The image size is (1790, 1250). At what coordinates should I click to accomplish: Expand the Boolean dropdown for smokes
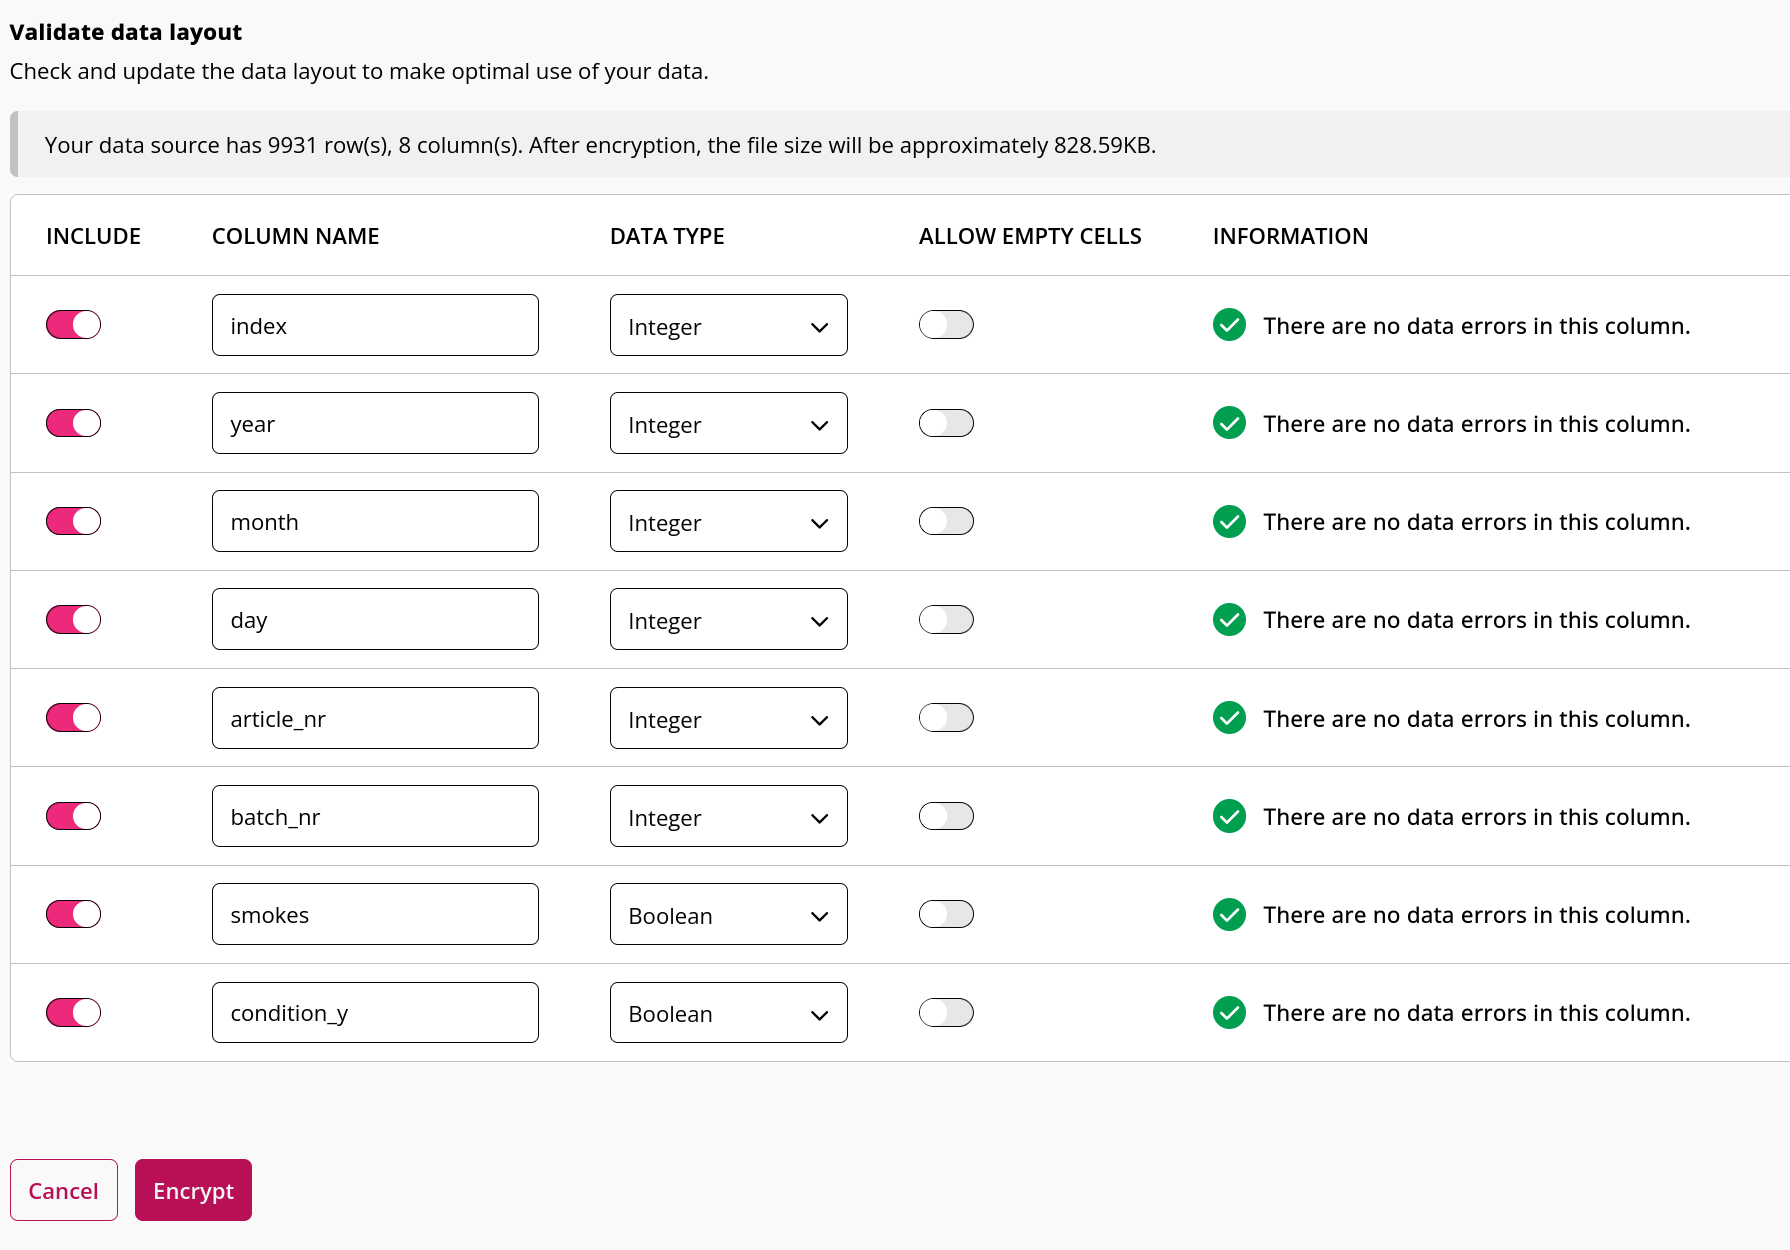(728, 914)
